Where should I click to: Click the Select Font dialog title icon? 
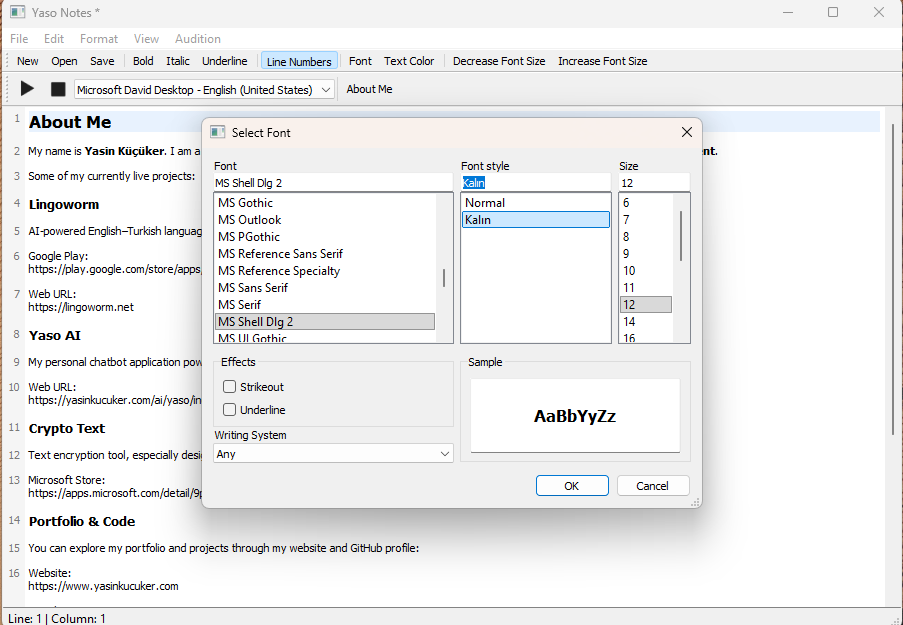point(218,132)
